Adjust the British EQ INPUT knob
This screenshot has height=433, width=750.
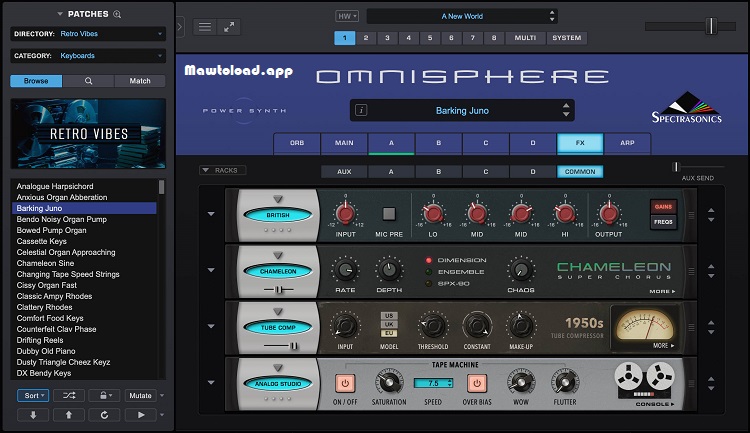[345, 213]
